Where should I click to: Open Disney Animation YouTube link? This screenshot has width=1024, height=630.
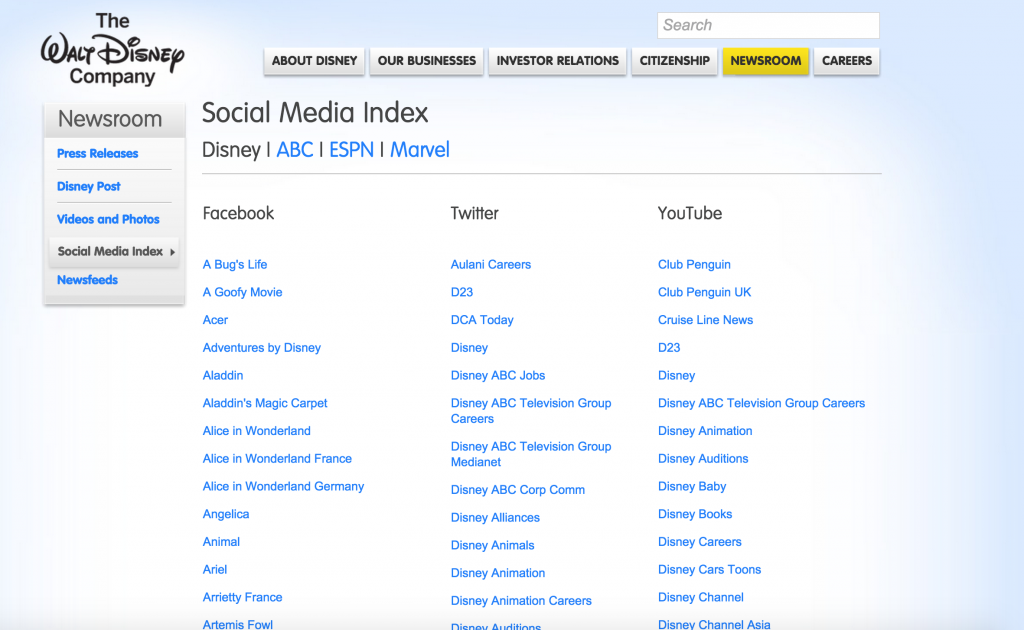click(705, 431)
